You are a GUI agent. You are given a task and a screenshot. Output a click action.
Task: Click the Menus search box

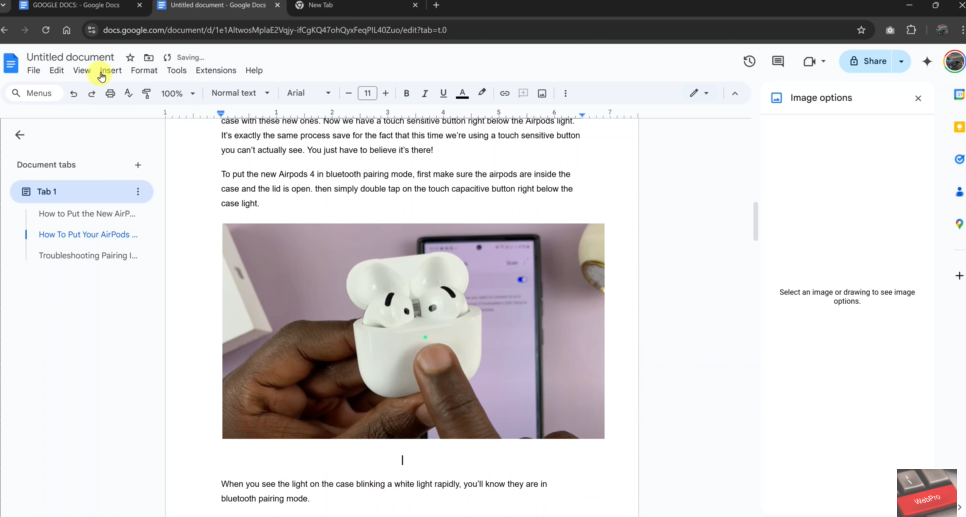click(x=34, y=93)
